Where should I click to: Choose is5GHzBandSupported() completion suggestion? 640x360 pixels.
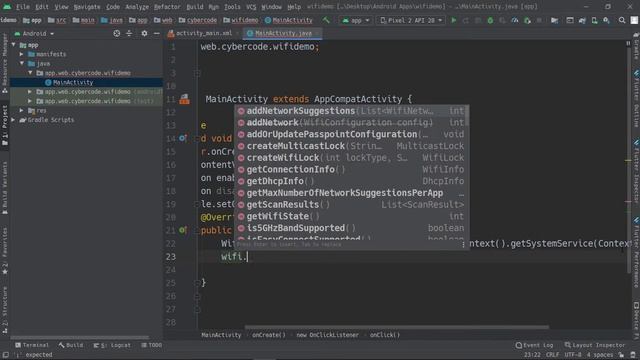[351, 228]
